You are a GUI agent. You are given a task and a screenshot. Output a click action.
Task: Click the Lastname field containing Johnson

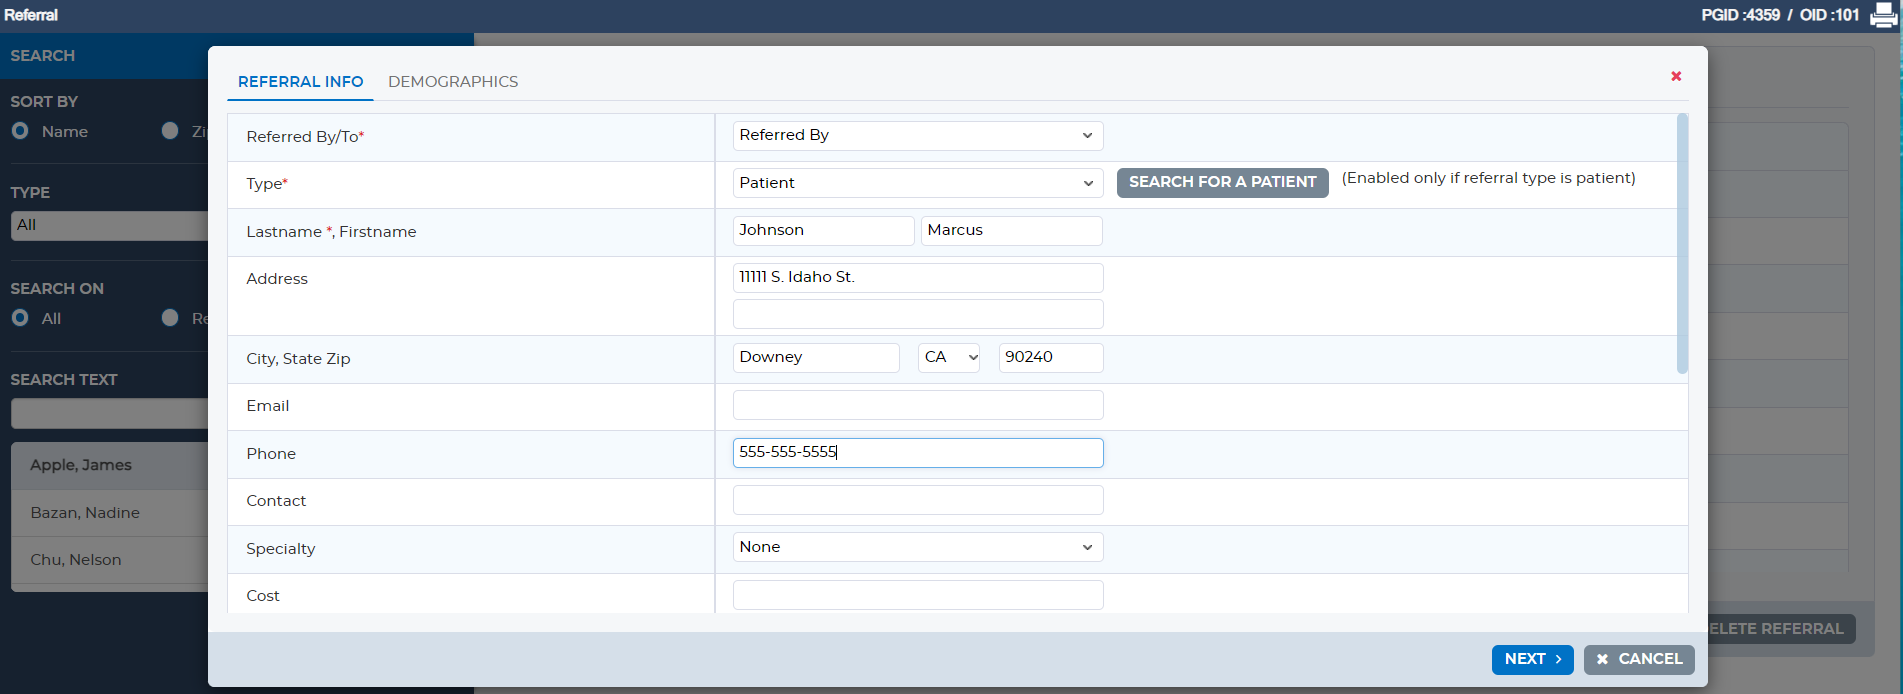click(x=822, y=231)
